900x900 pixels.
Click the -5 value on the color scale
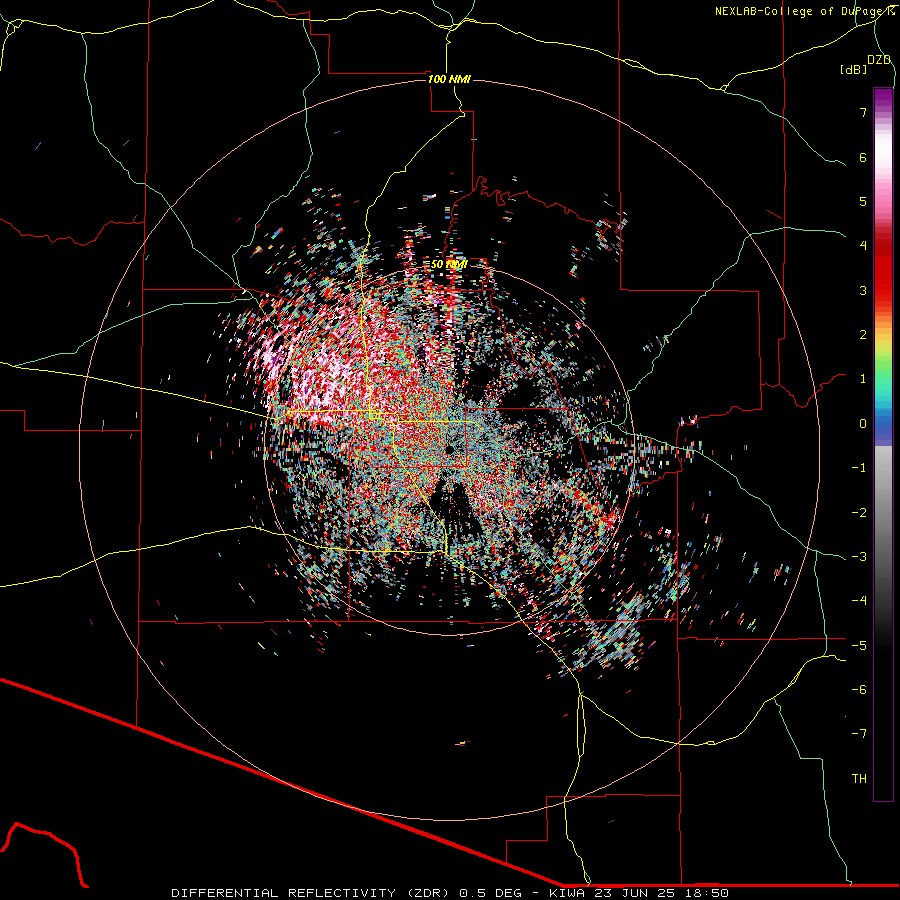click(859, 646)
